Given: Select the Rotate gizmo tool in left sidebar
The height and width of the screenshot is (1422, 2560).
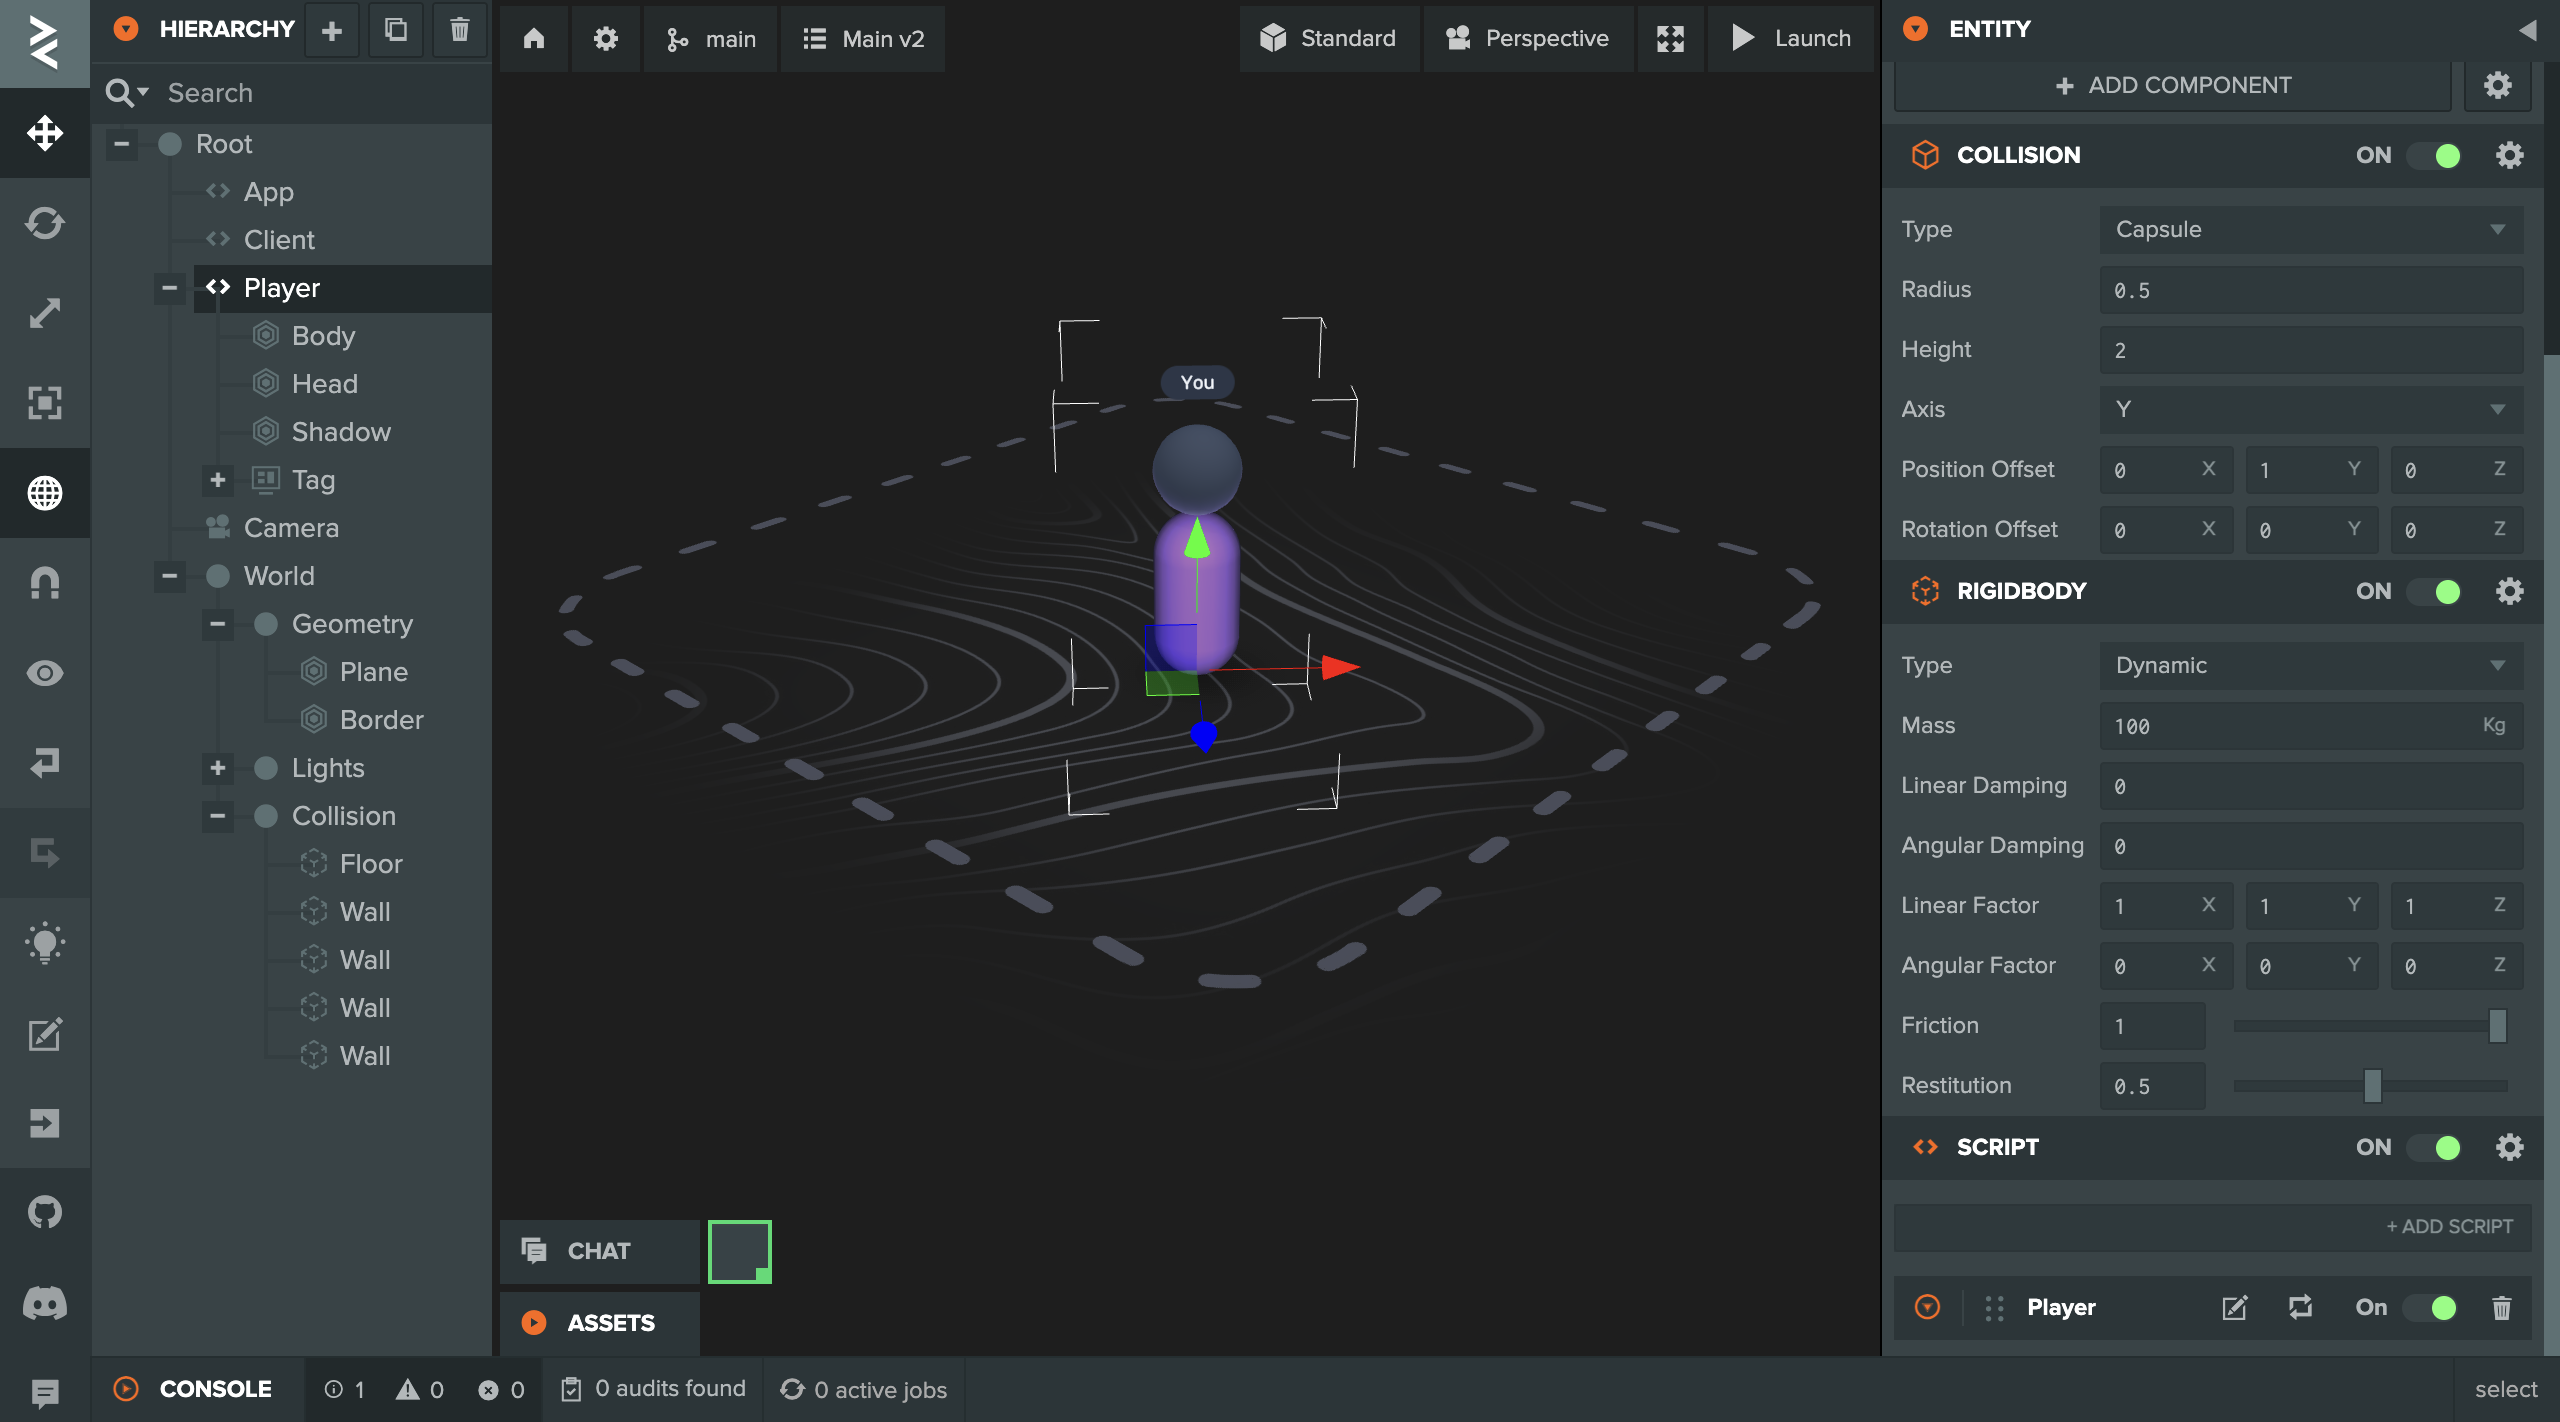Looking at the screenshot, I should [45, 222].
